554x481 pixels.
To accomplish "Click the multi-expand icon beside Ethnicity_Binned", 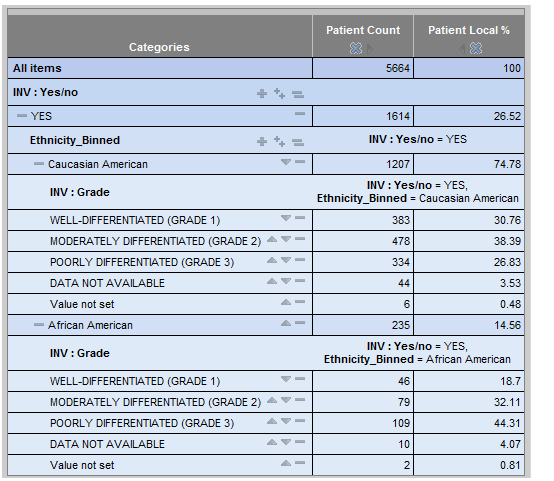I will [x=279, y=142].
